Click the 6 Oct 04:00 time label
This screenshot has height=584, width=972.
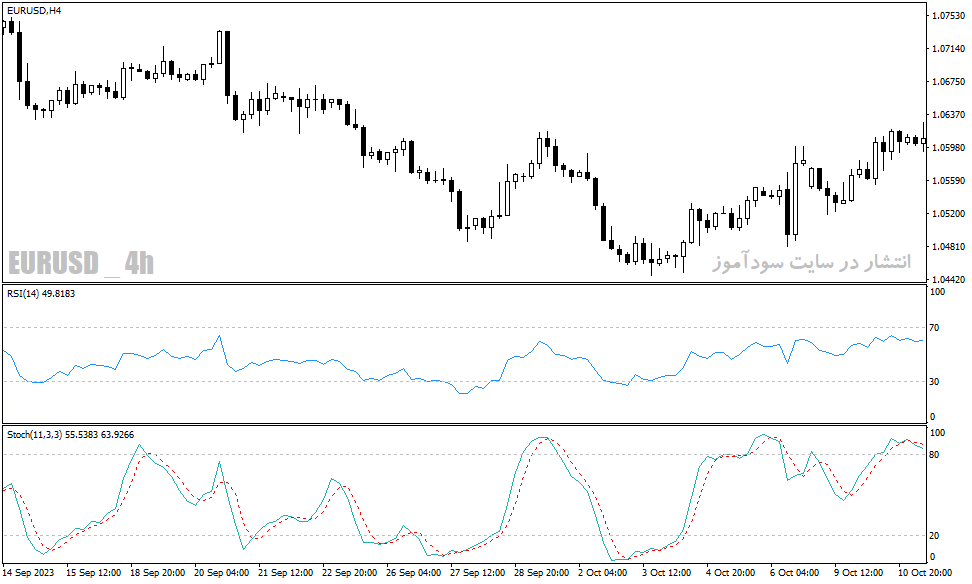[794, 572]
